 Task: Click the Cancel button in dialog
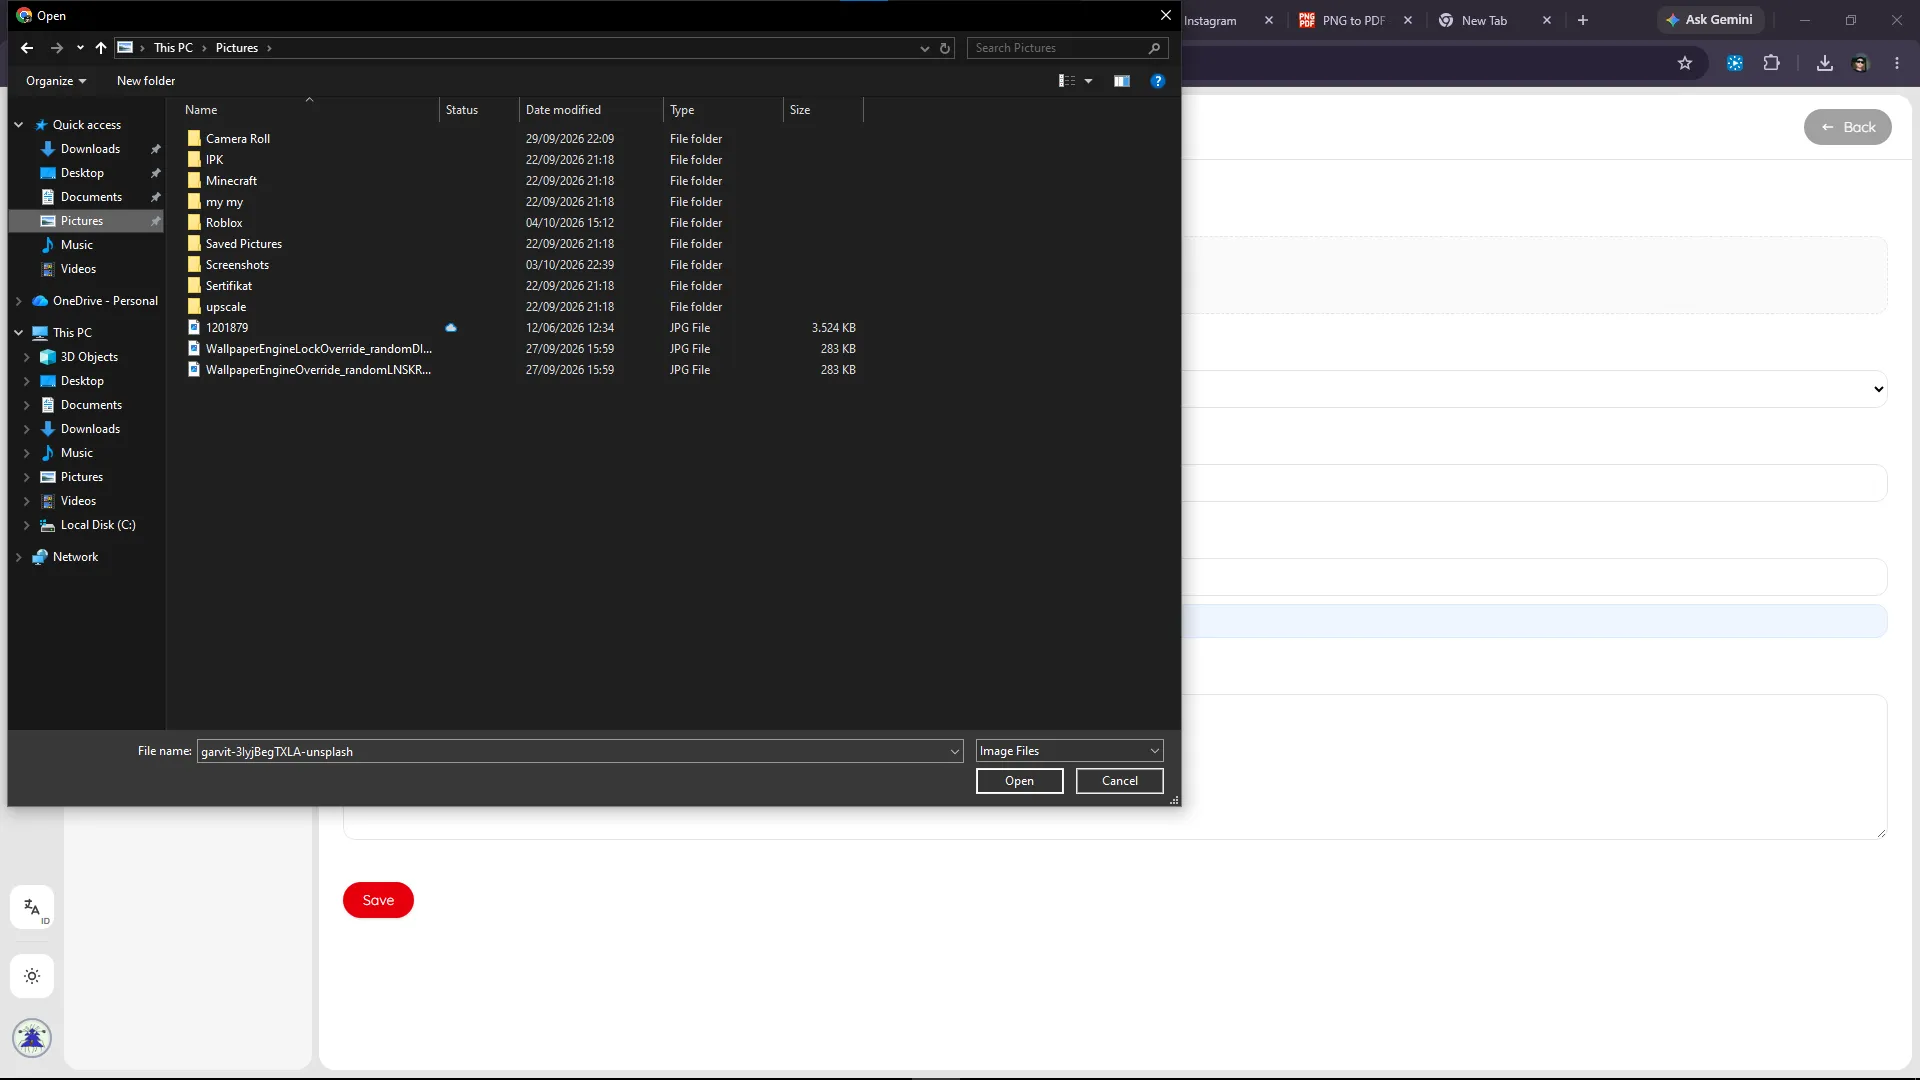pyautogui.click(x=1119, y=781)
